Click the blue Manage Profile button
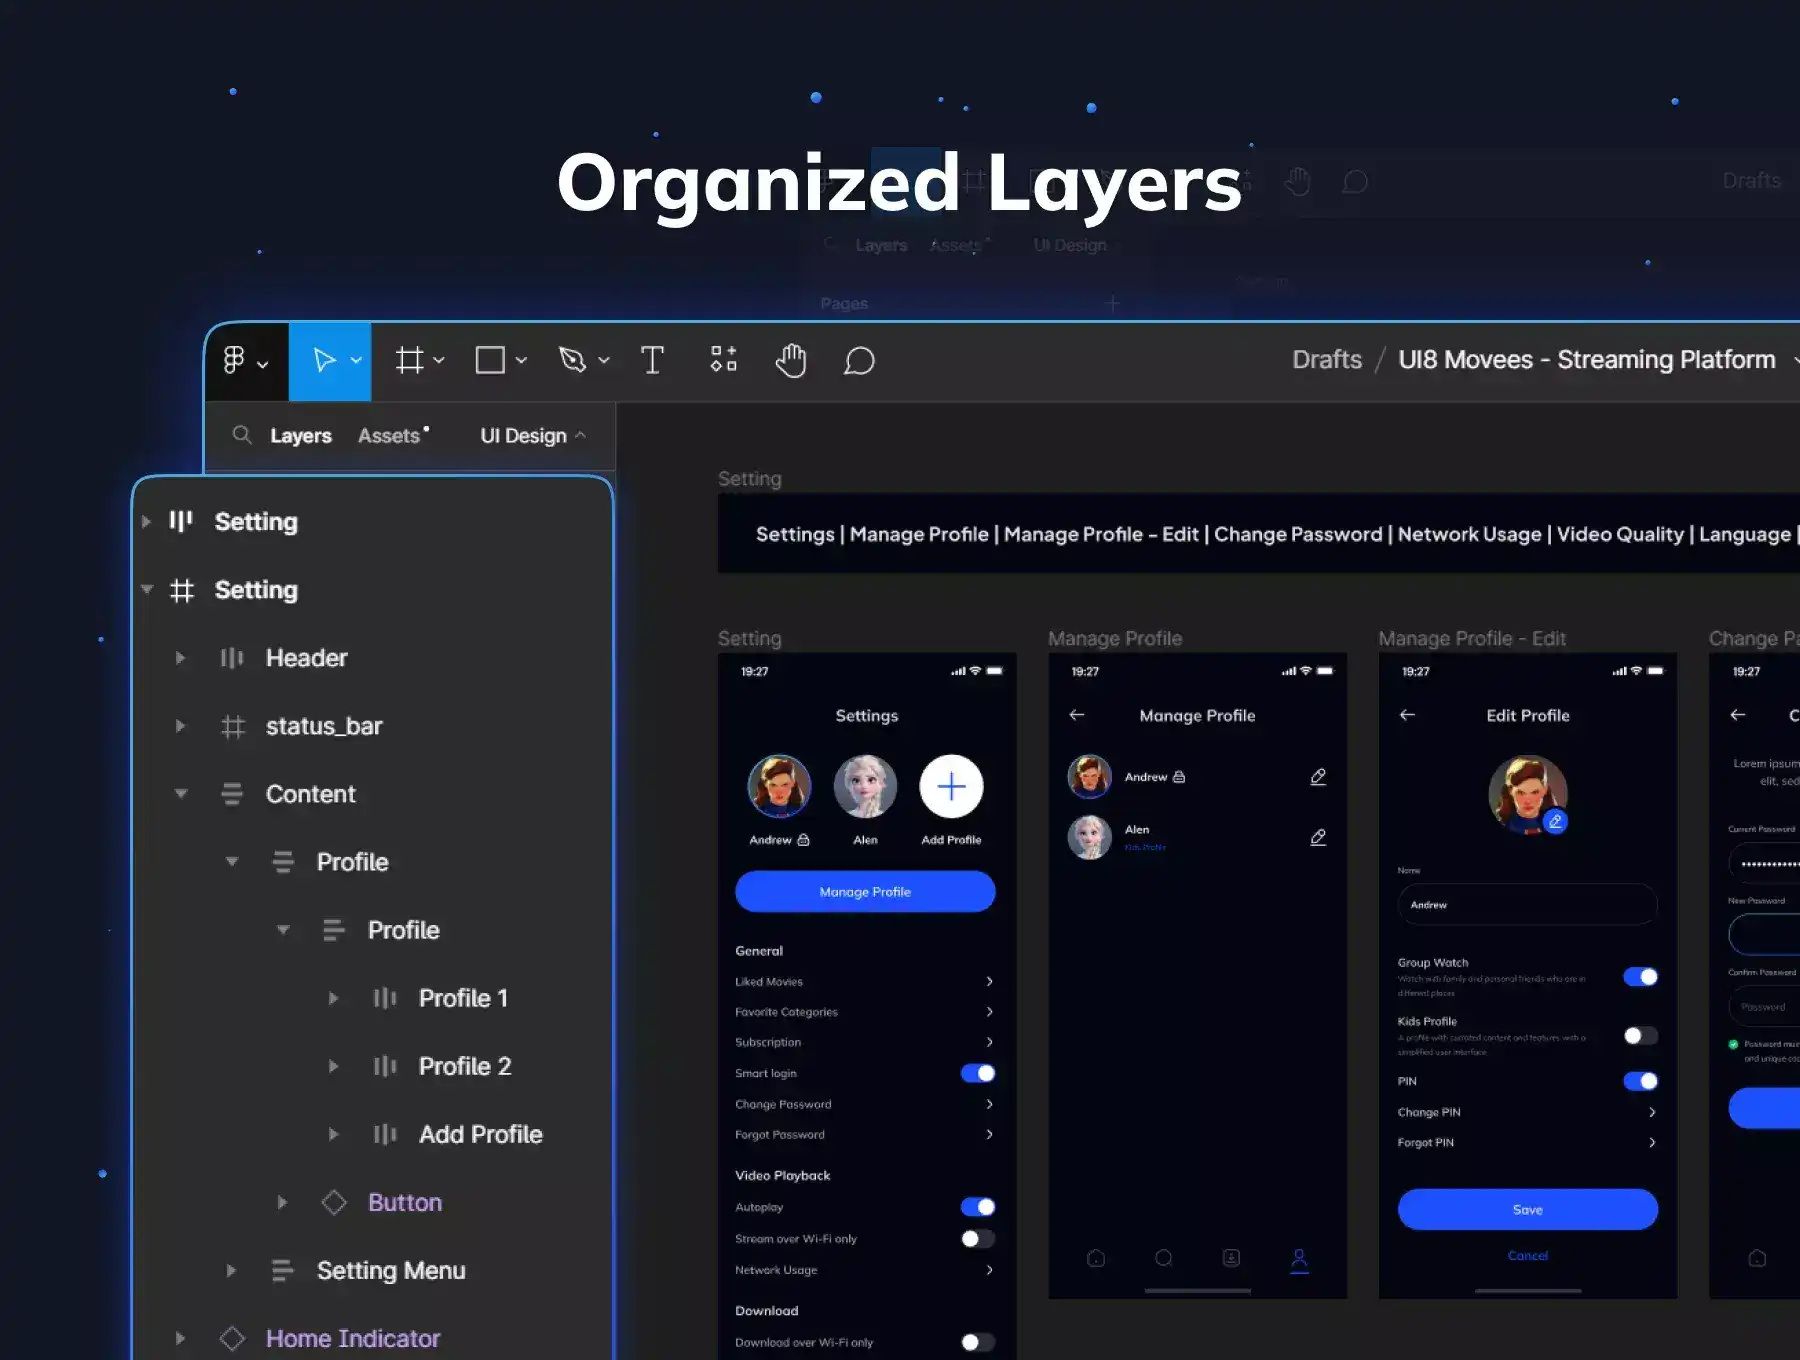The image size is (1800, 1360). (865, 891)
